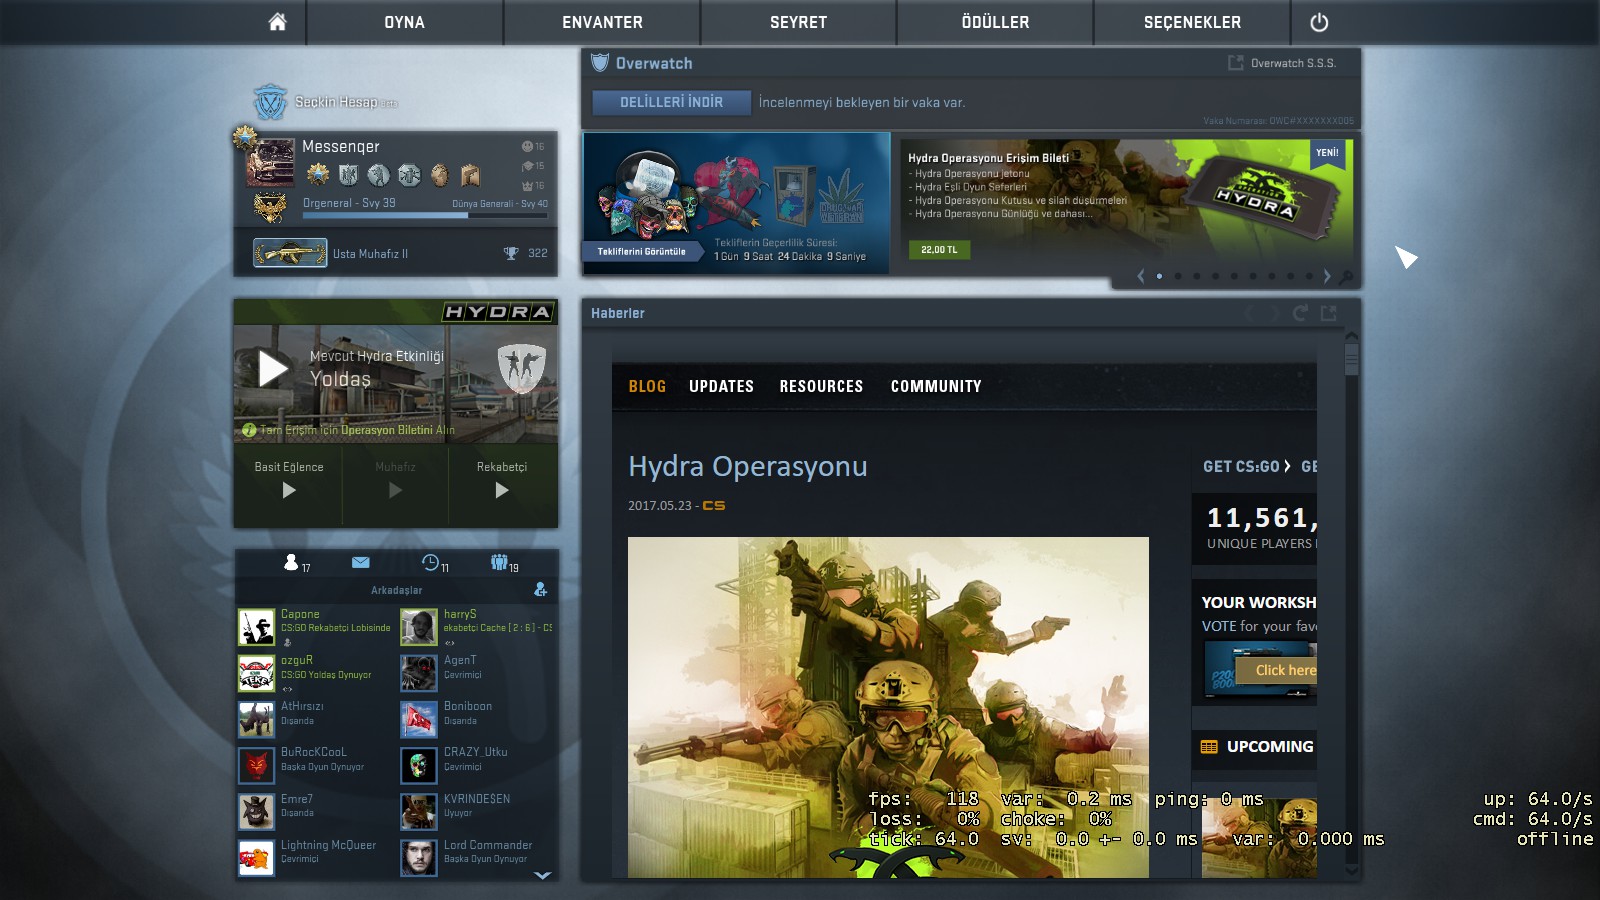
Task: Open the Hydra Operasyonu blog title
Action: [x=748, y=466]
